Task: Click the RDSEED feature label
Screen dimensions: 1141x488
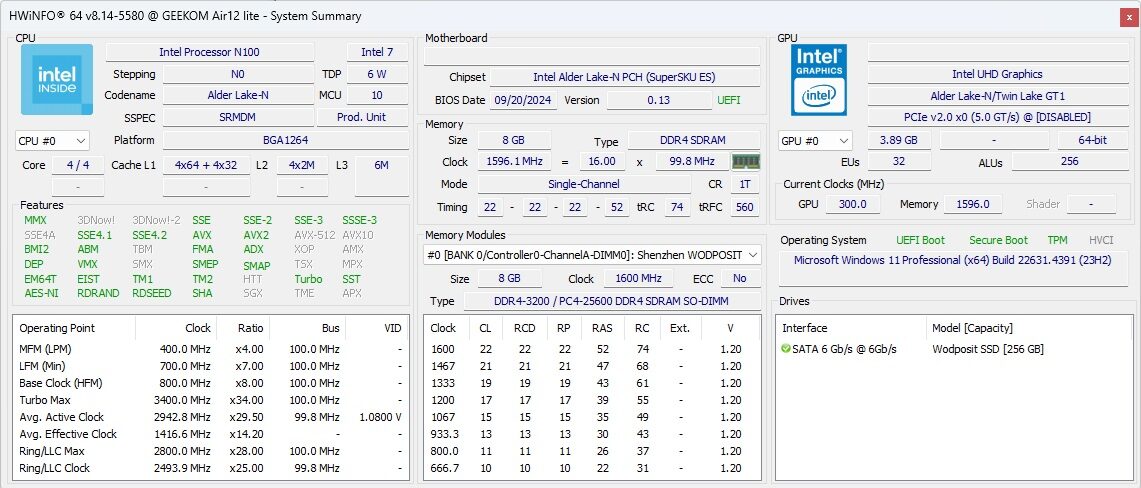Action: [152, 293]
